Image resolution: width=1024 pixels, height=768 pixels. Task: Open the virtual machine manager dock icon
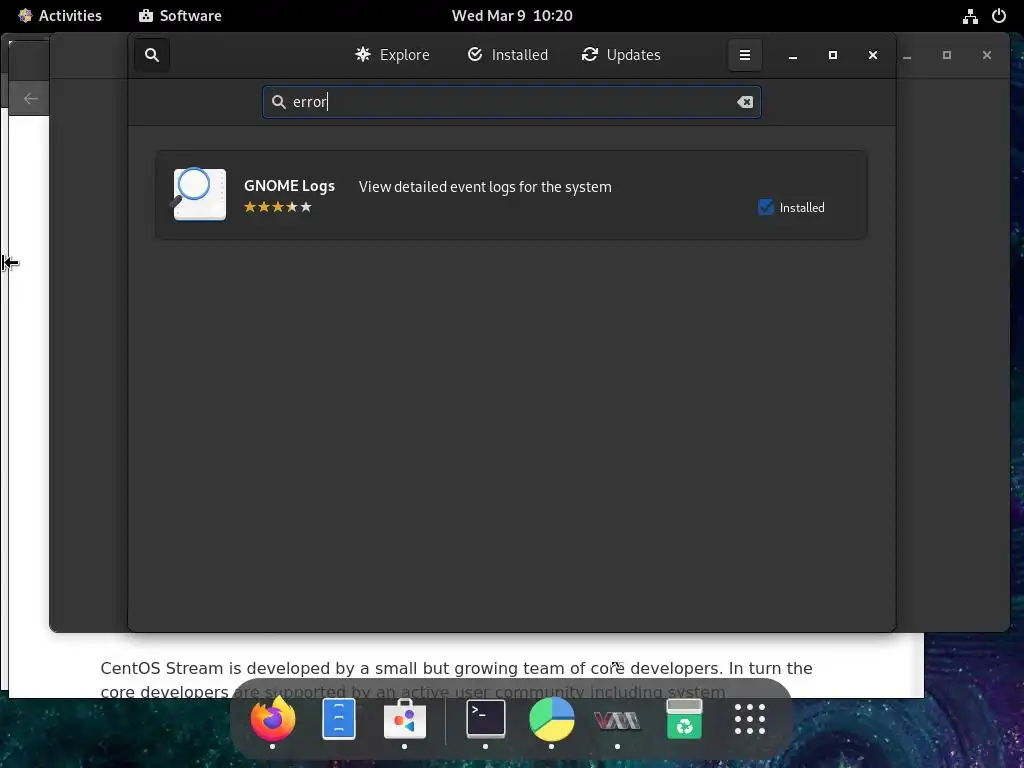[617, 720]
